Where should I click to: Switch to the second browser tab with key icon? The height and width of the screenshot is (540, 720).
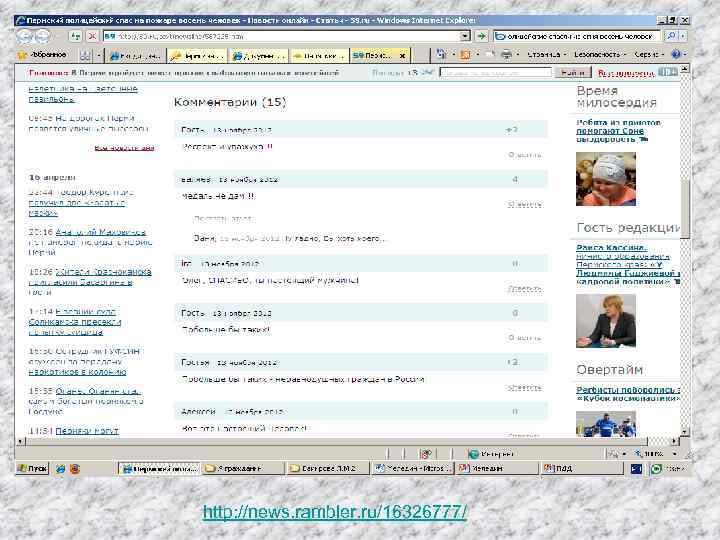[x=197, y=56]
